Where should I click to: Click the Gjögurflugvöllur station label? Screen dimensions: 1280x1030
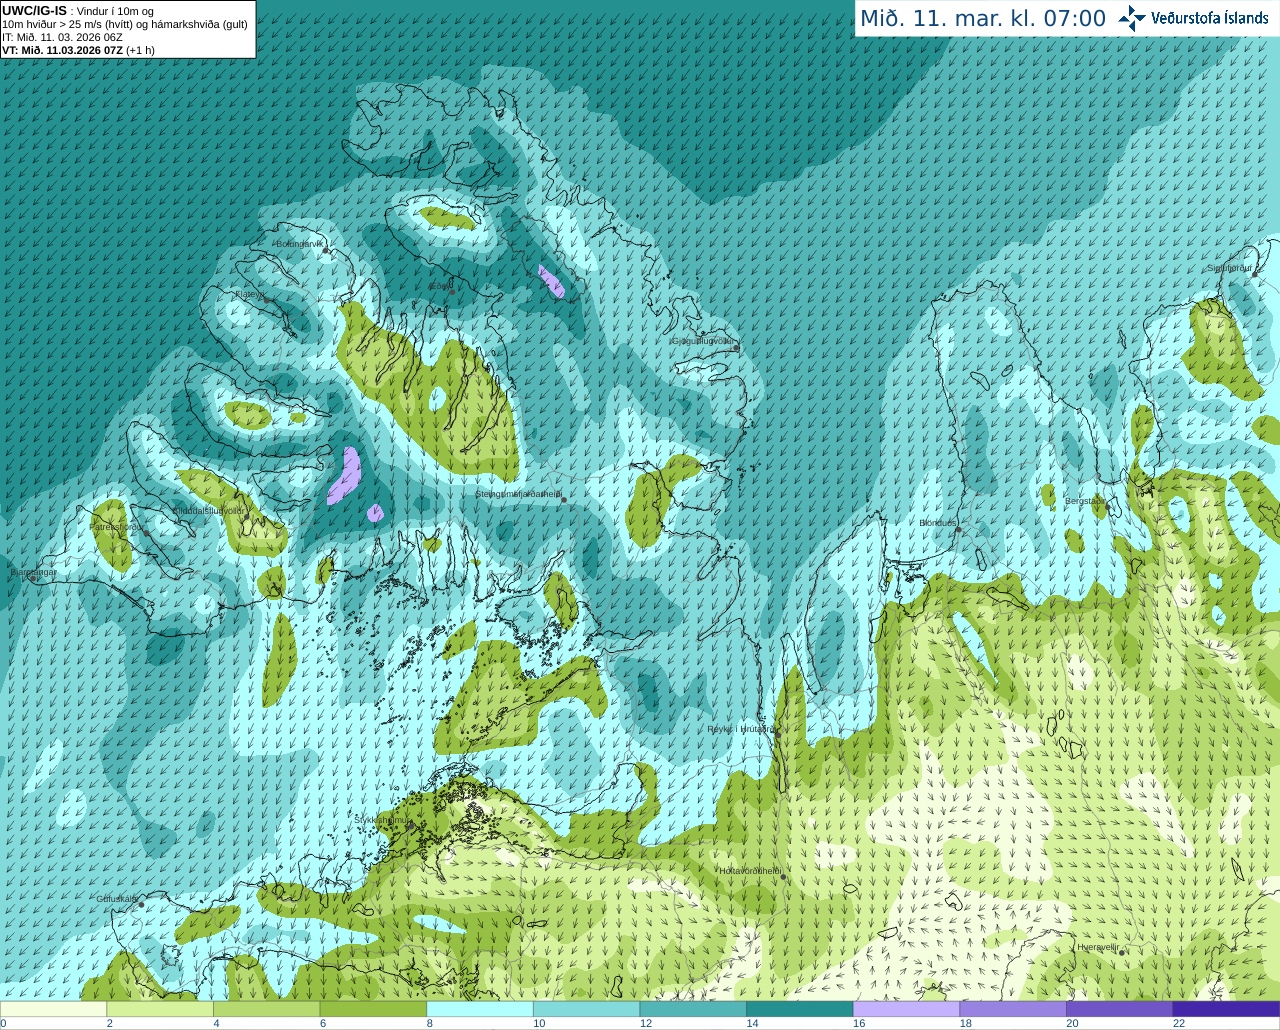click(703, 341)
